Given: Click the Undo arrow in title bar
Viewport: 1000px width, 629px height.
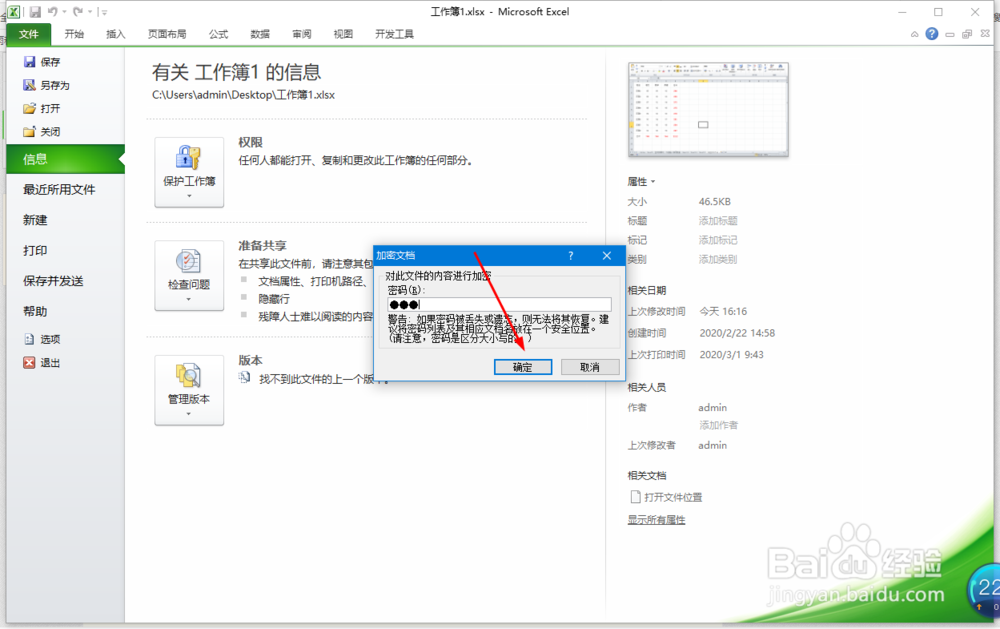Looking at the screenshot, I should click(x=52, y=11).
